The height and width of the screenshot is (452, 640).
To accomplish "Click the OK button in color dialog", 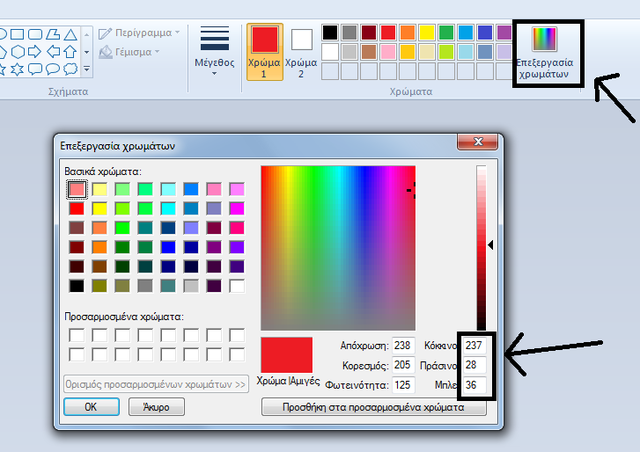I will 91,407.
